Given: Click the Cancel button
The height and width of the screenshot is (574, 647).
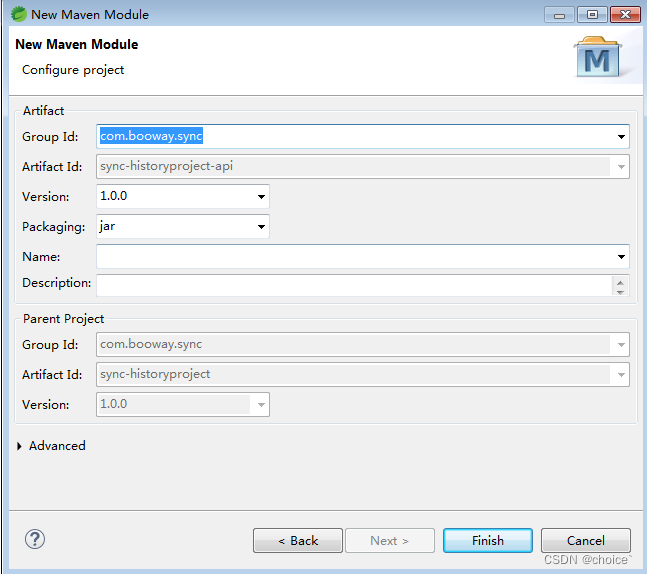Looking at the screenshot, I should coord(586,541).
